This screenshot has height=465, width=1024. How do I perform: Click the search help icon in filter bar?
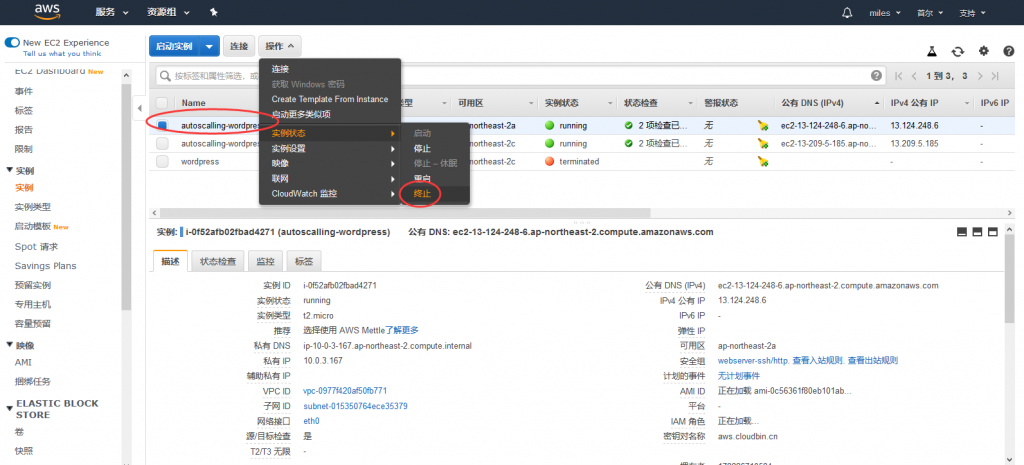876,76
